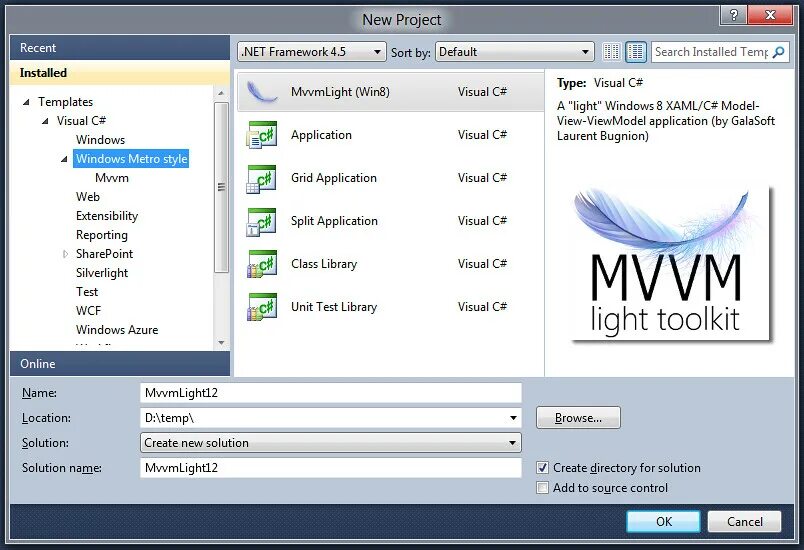The width and height of the screenshot is (804, 550).
Task: Collapse the Templates tree node
Action: (x=26, y=102)
